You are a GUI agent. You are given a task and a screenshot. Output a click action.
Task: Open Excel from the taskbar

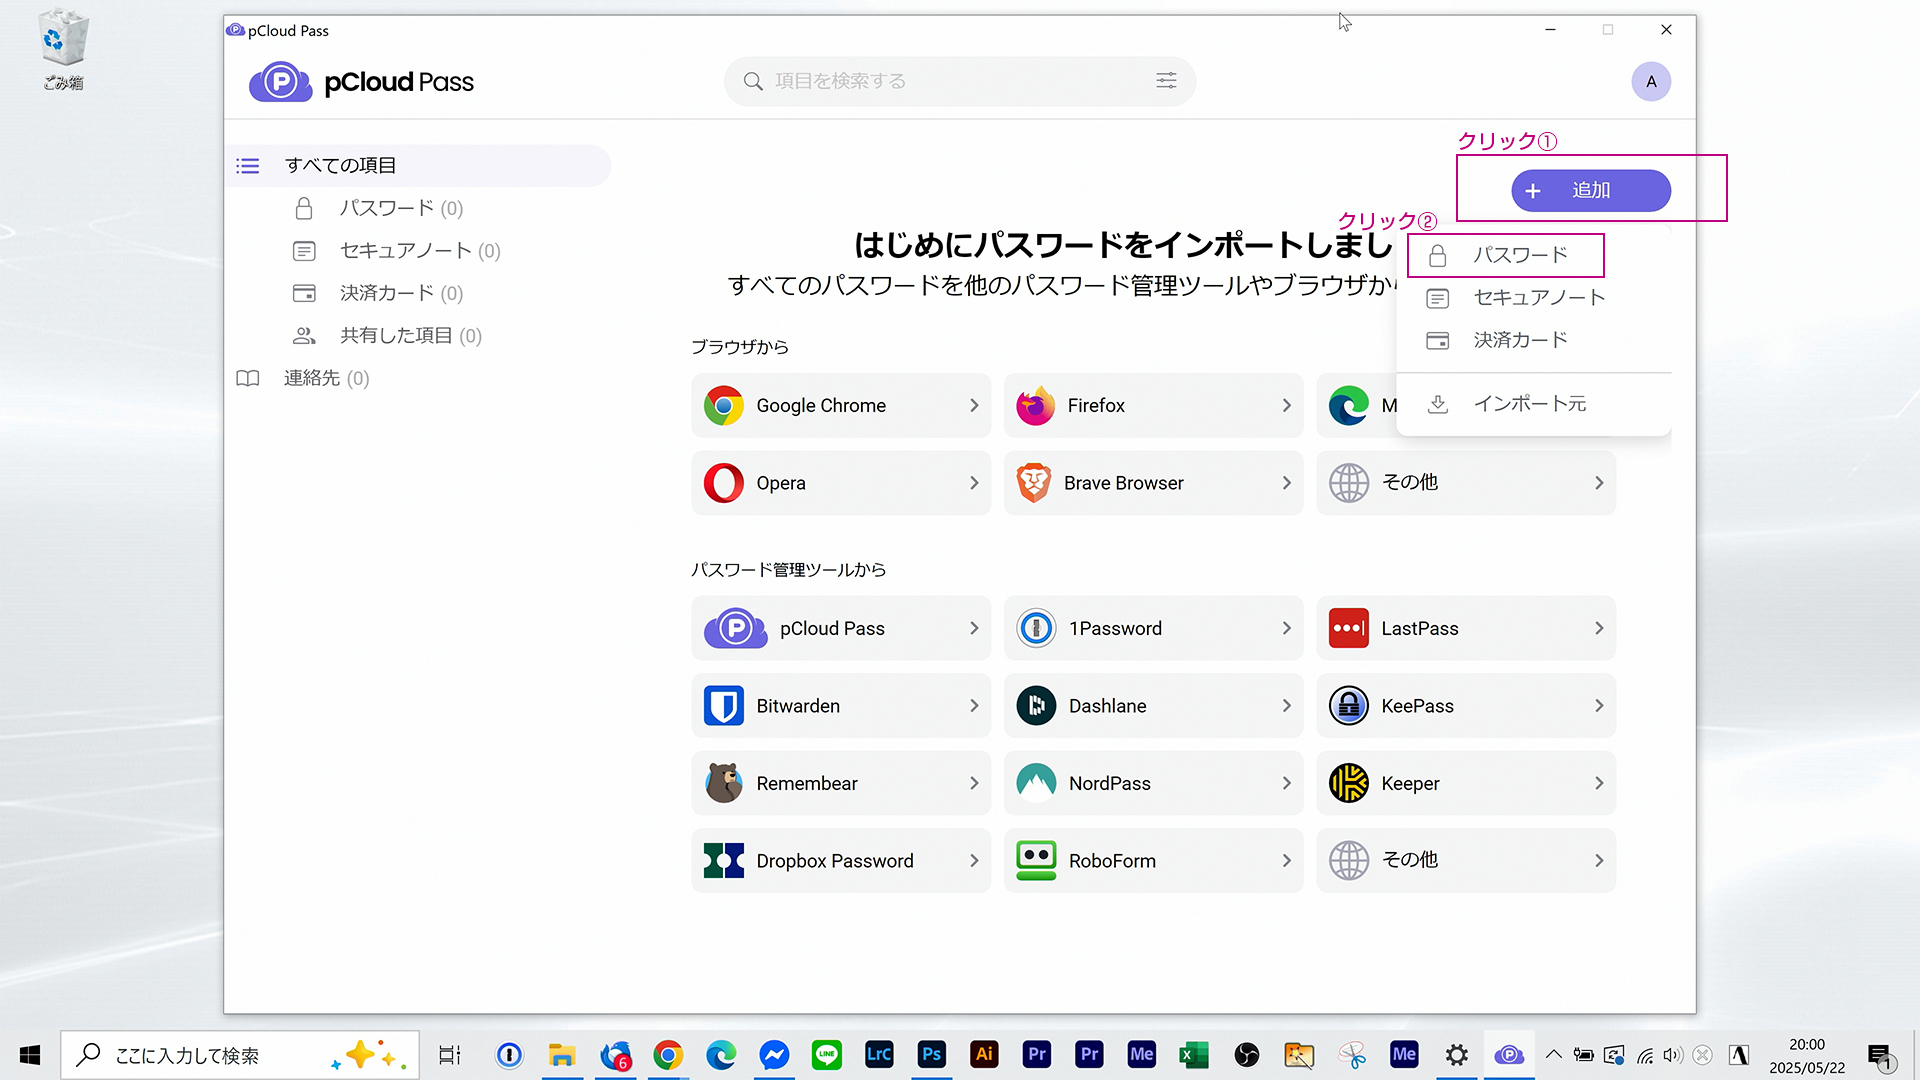tap(1193, 1054)
